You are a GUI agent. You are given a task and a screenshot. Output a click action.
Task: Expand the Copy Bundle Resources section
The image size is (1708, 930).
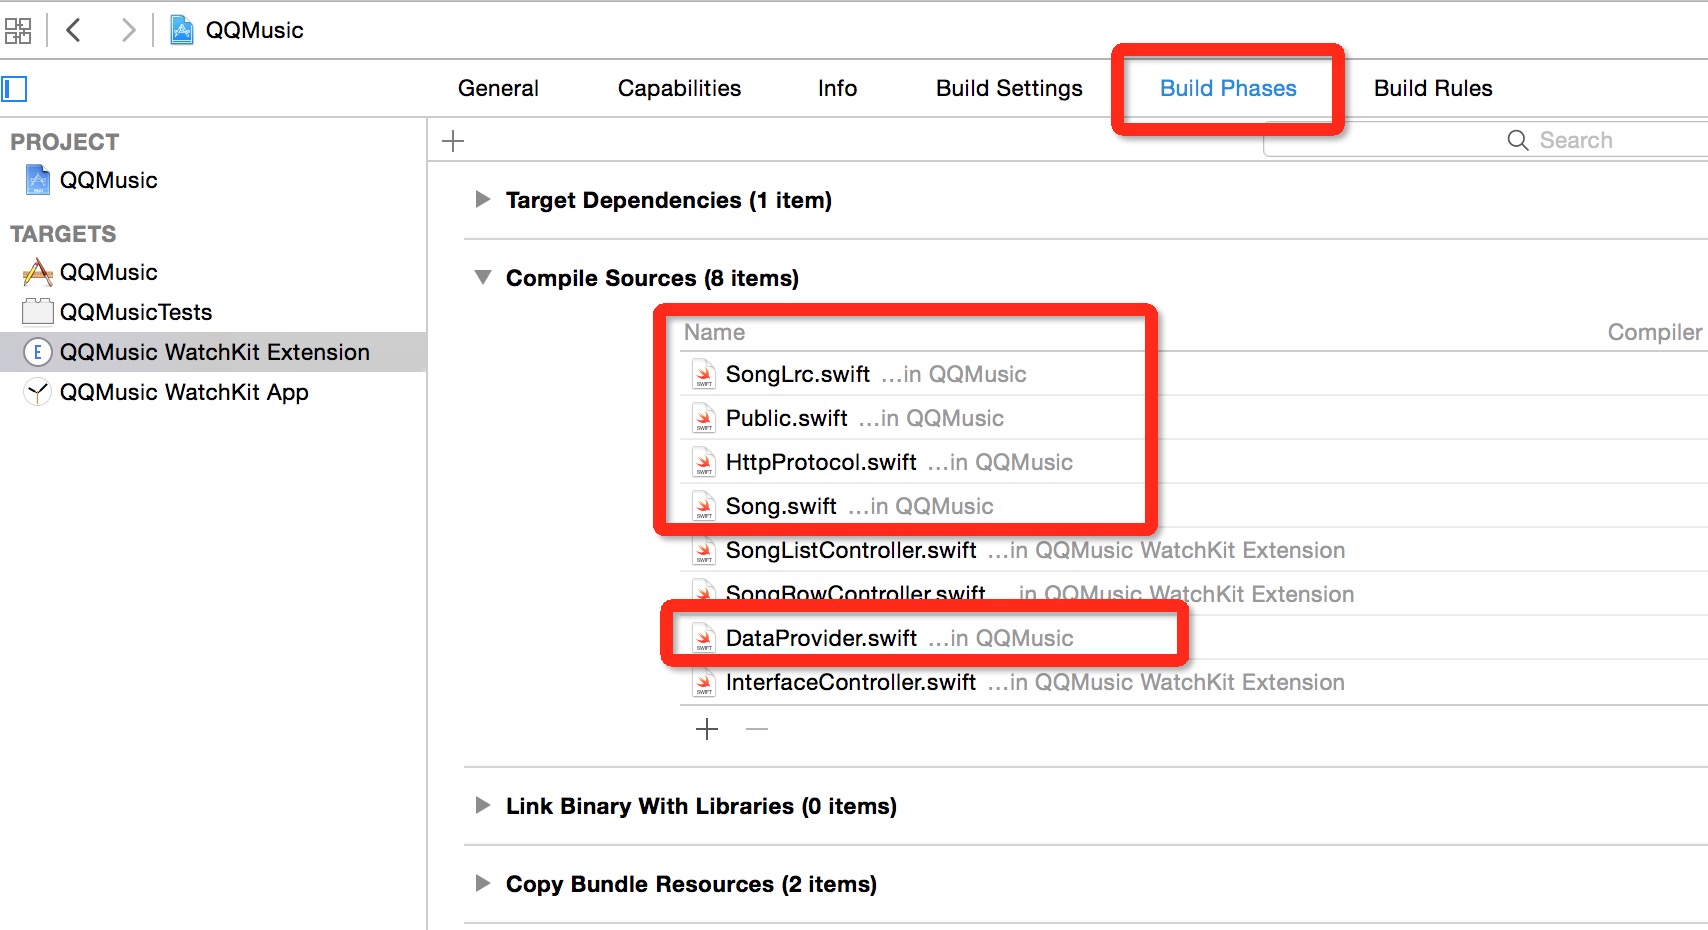[x=483, y=883]
